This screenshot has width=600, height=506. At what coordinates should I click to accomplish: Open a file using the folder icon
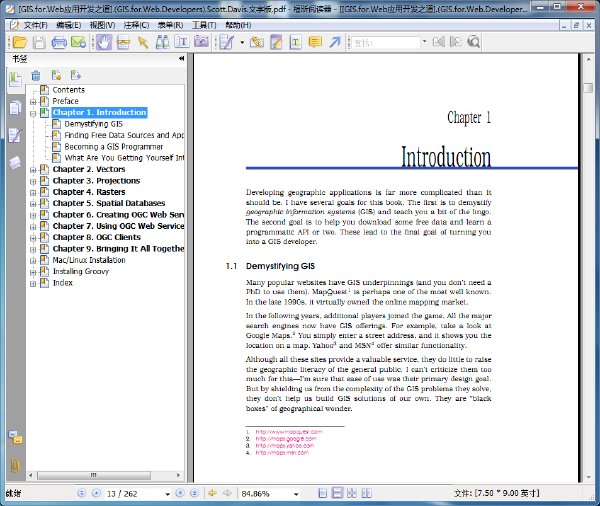(x=20, y=42)
